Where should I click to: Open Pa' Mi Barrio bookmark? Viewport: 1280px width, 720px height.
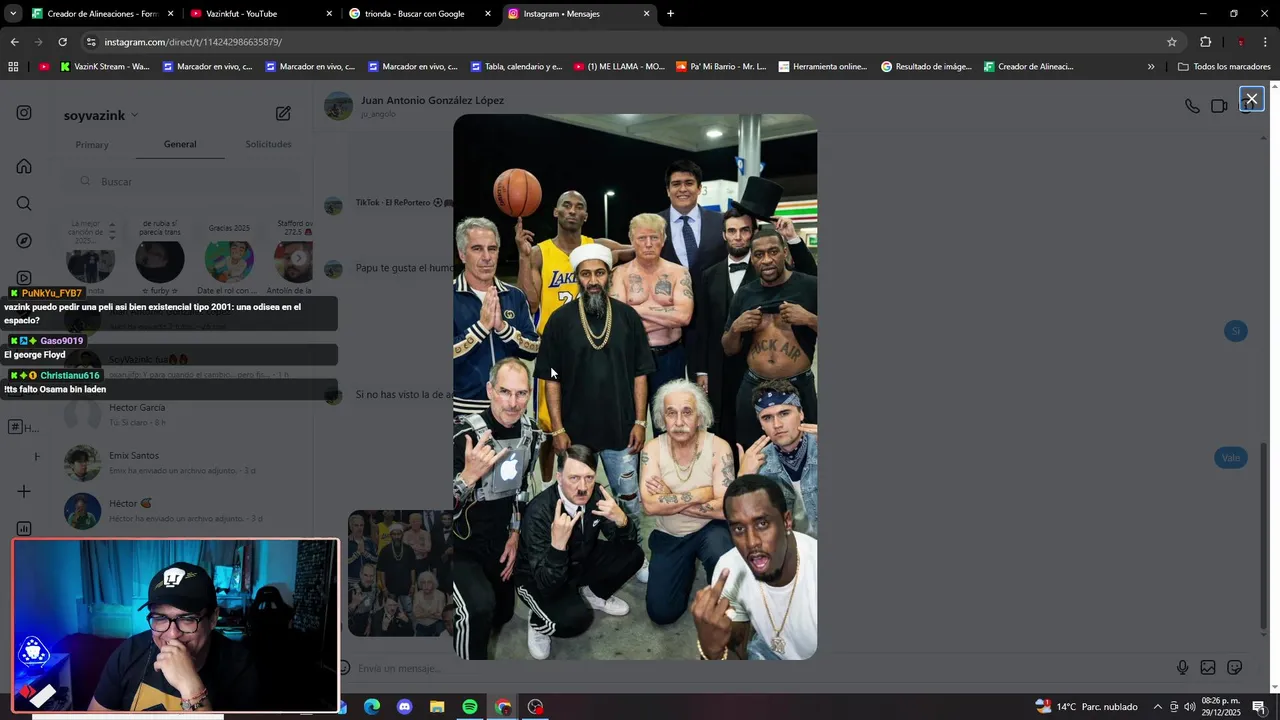point(721,67)
